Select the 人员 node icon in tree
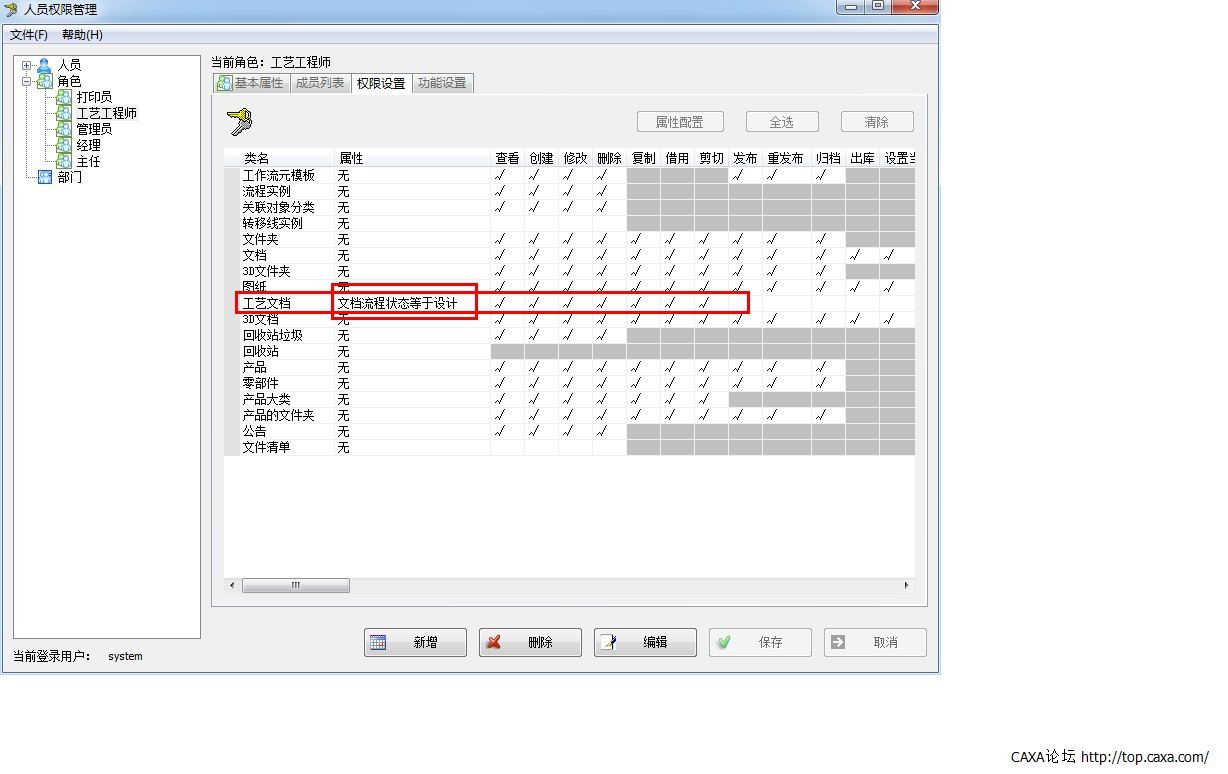This screenshot has height=774, width=1228. (x=44, y=65)
